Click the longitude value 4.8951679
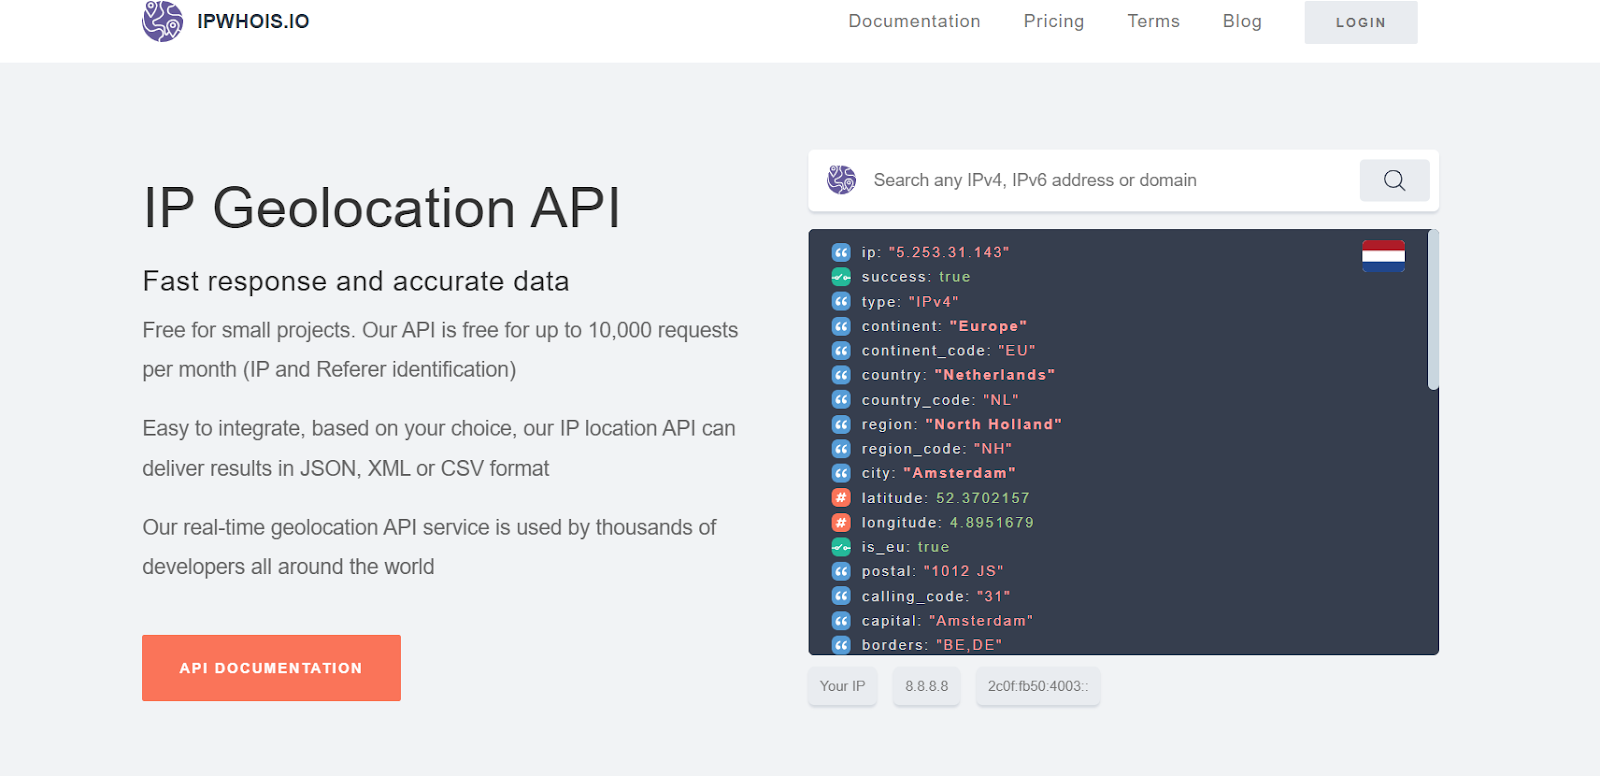This screenshot has width=1600, height=776. coord(992,522)
